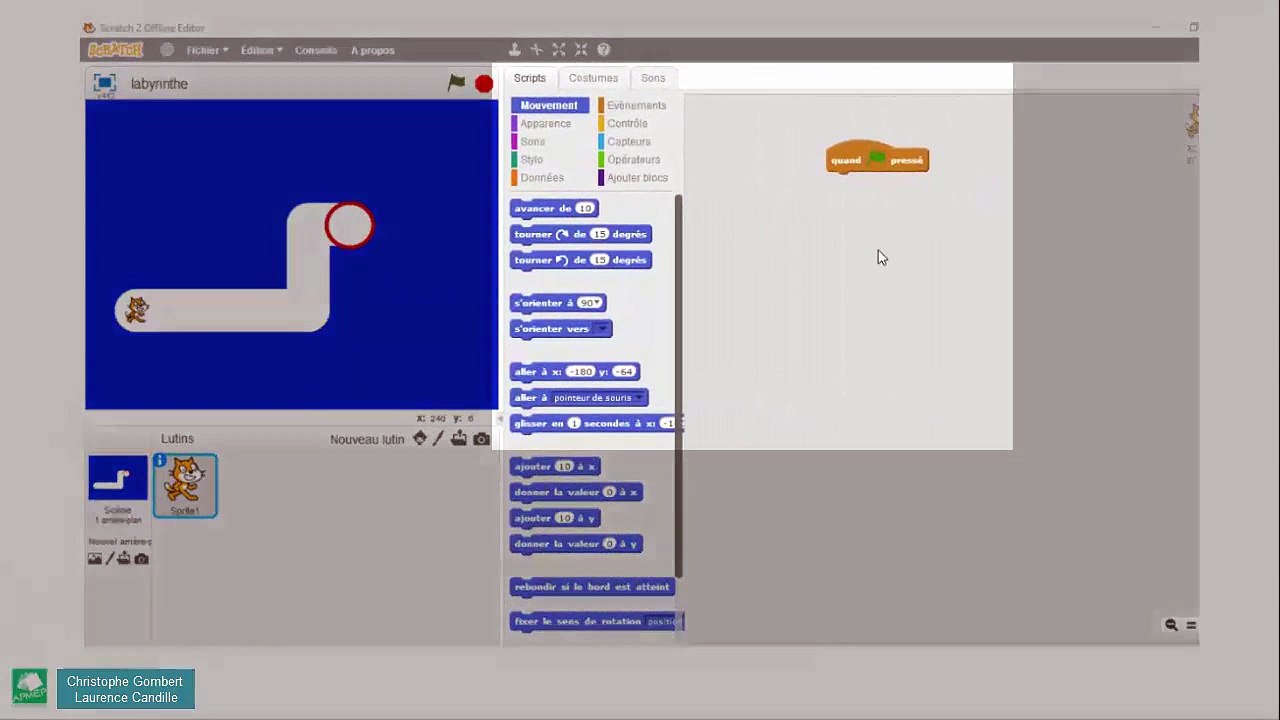Image resolution: width=1280 pixels, height=720 pixels.
Task: Select the Evènements block category
Action: tap(636, 105)
